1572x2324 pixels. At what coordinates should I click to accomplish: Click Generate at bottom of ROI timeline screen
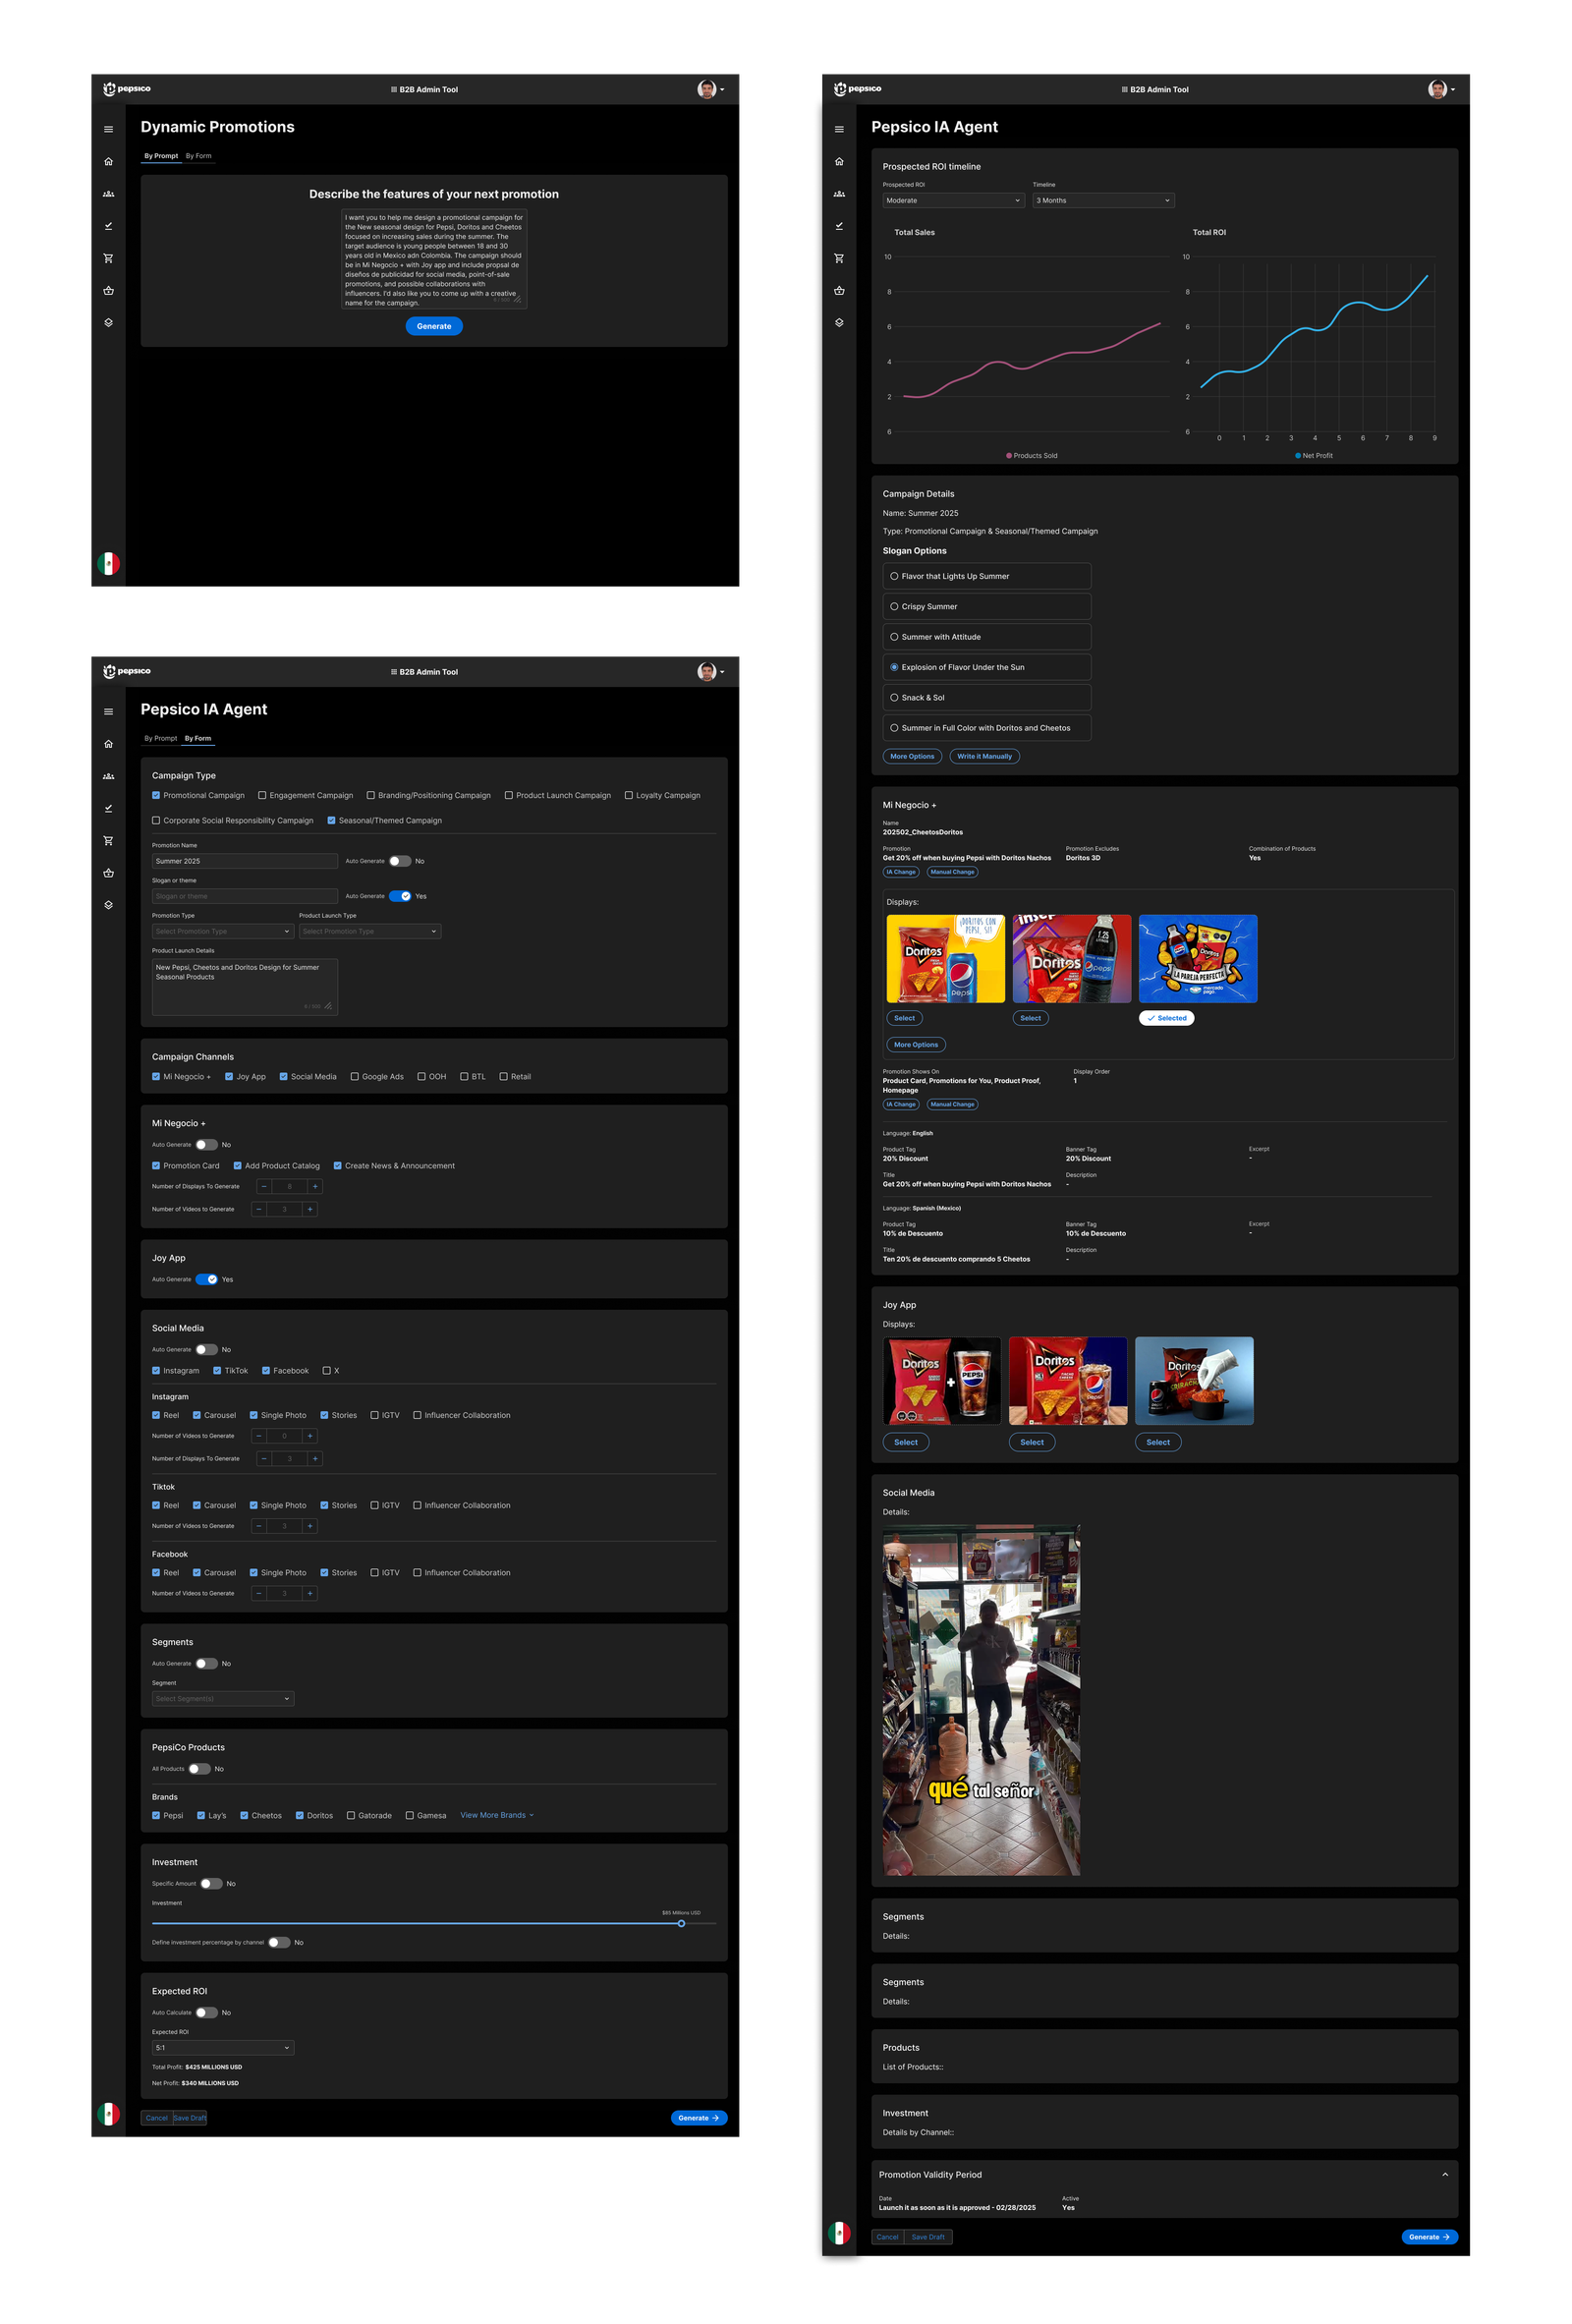click(1430, 2238)
